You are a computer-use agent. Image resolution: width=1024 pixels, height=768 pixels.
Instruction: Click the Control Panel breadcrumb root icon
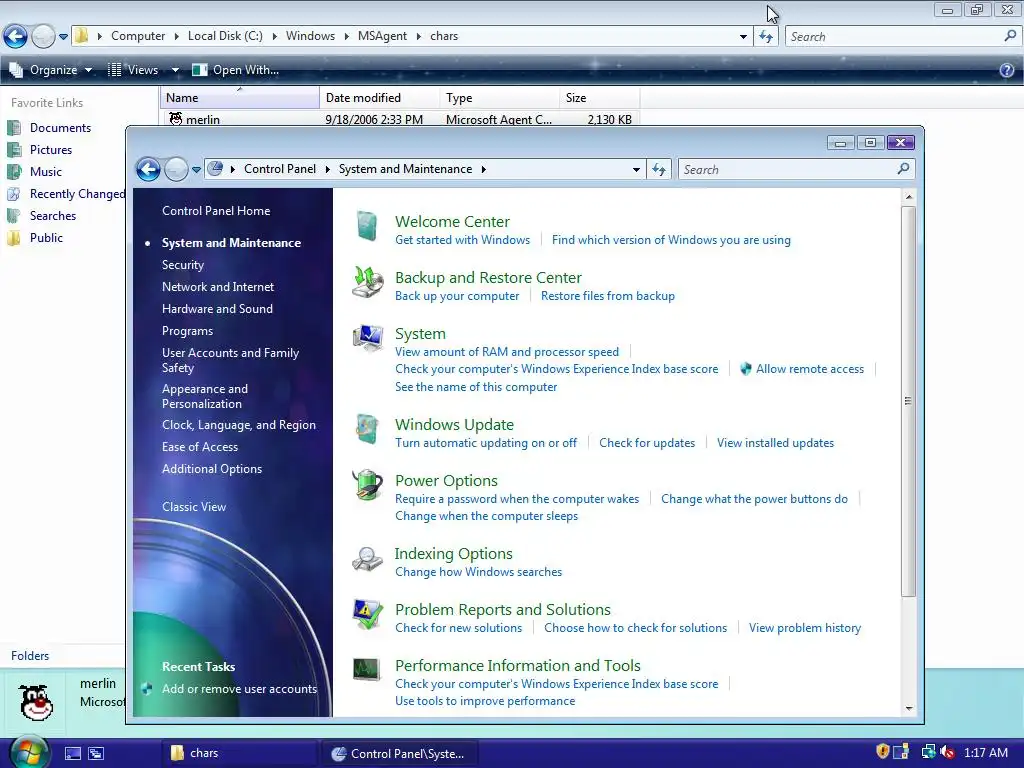click(x=215, y=169)
